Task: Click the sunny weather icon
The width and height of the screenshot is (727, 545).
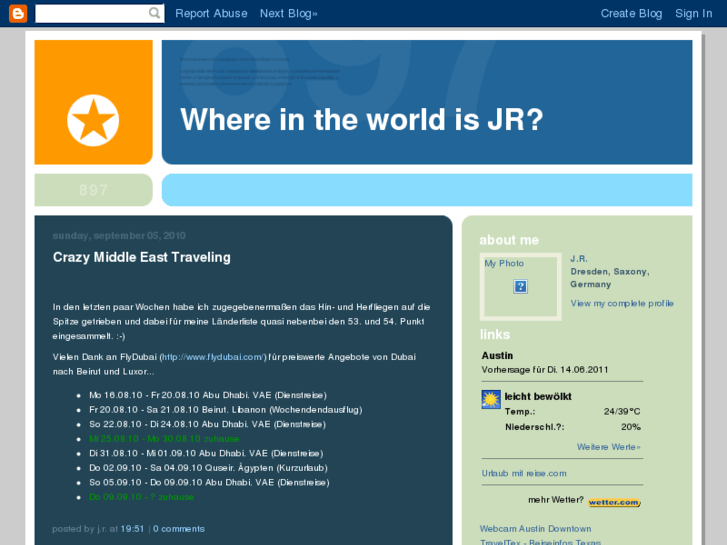Action: (491, 399)
